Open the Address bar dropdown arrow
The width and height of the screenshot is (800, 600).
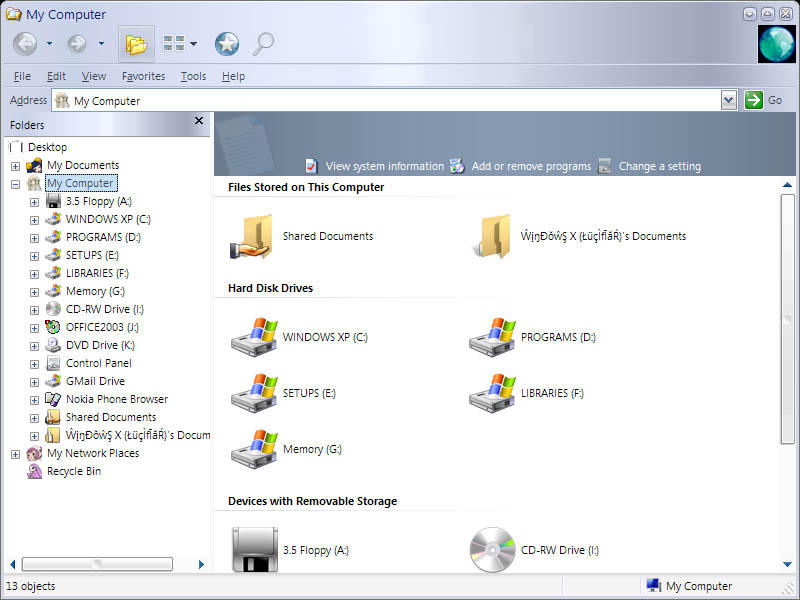729,100
